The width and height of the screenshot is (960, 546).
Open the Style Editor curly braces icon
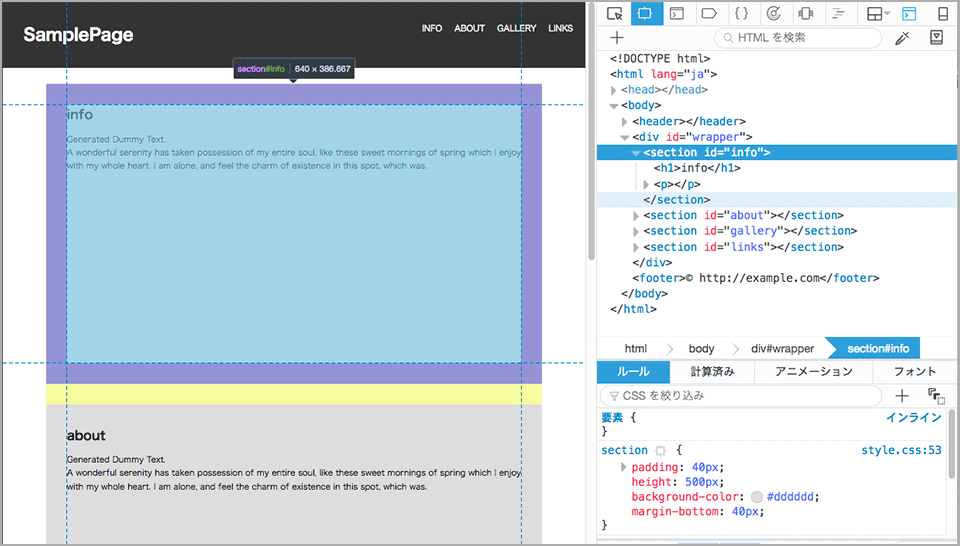(741, 13)
